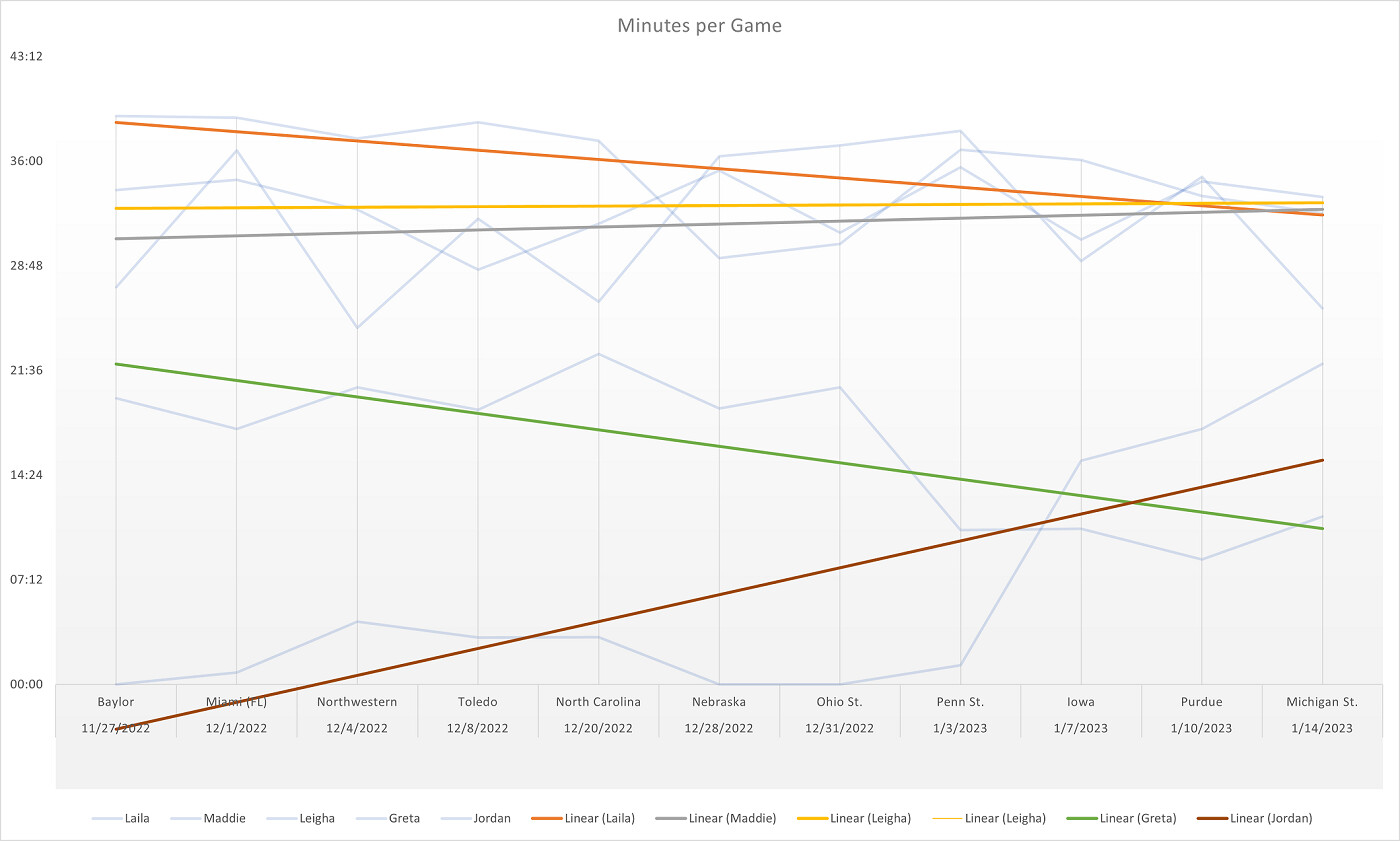
Task: Click the green Greta trendline in the plot
Action: point(719,446)
